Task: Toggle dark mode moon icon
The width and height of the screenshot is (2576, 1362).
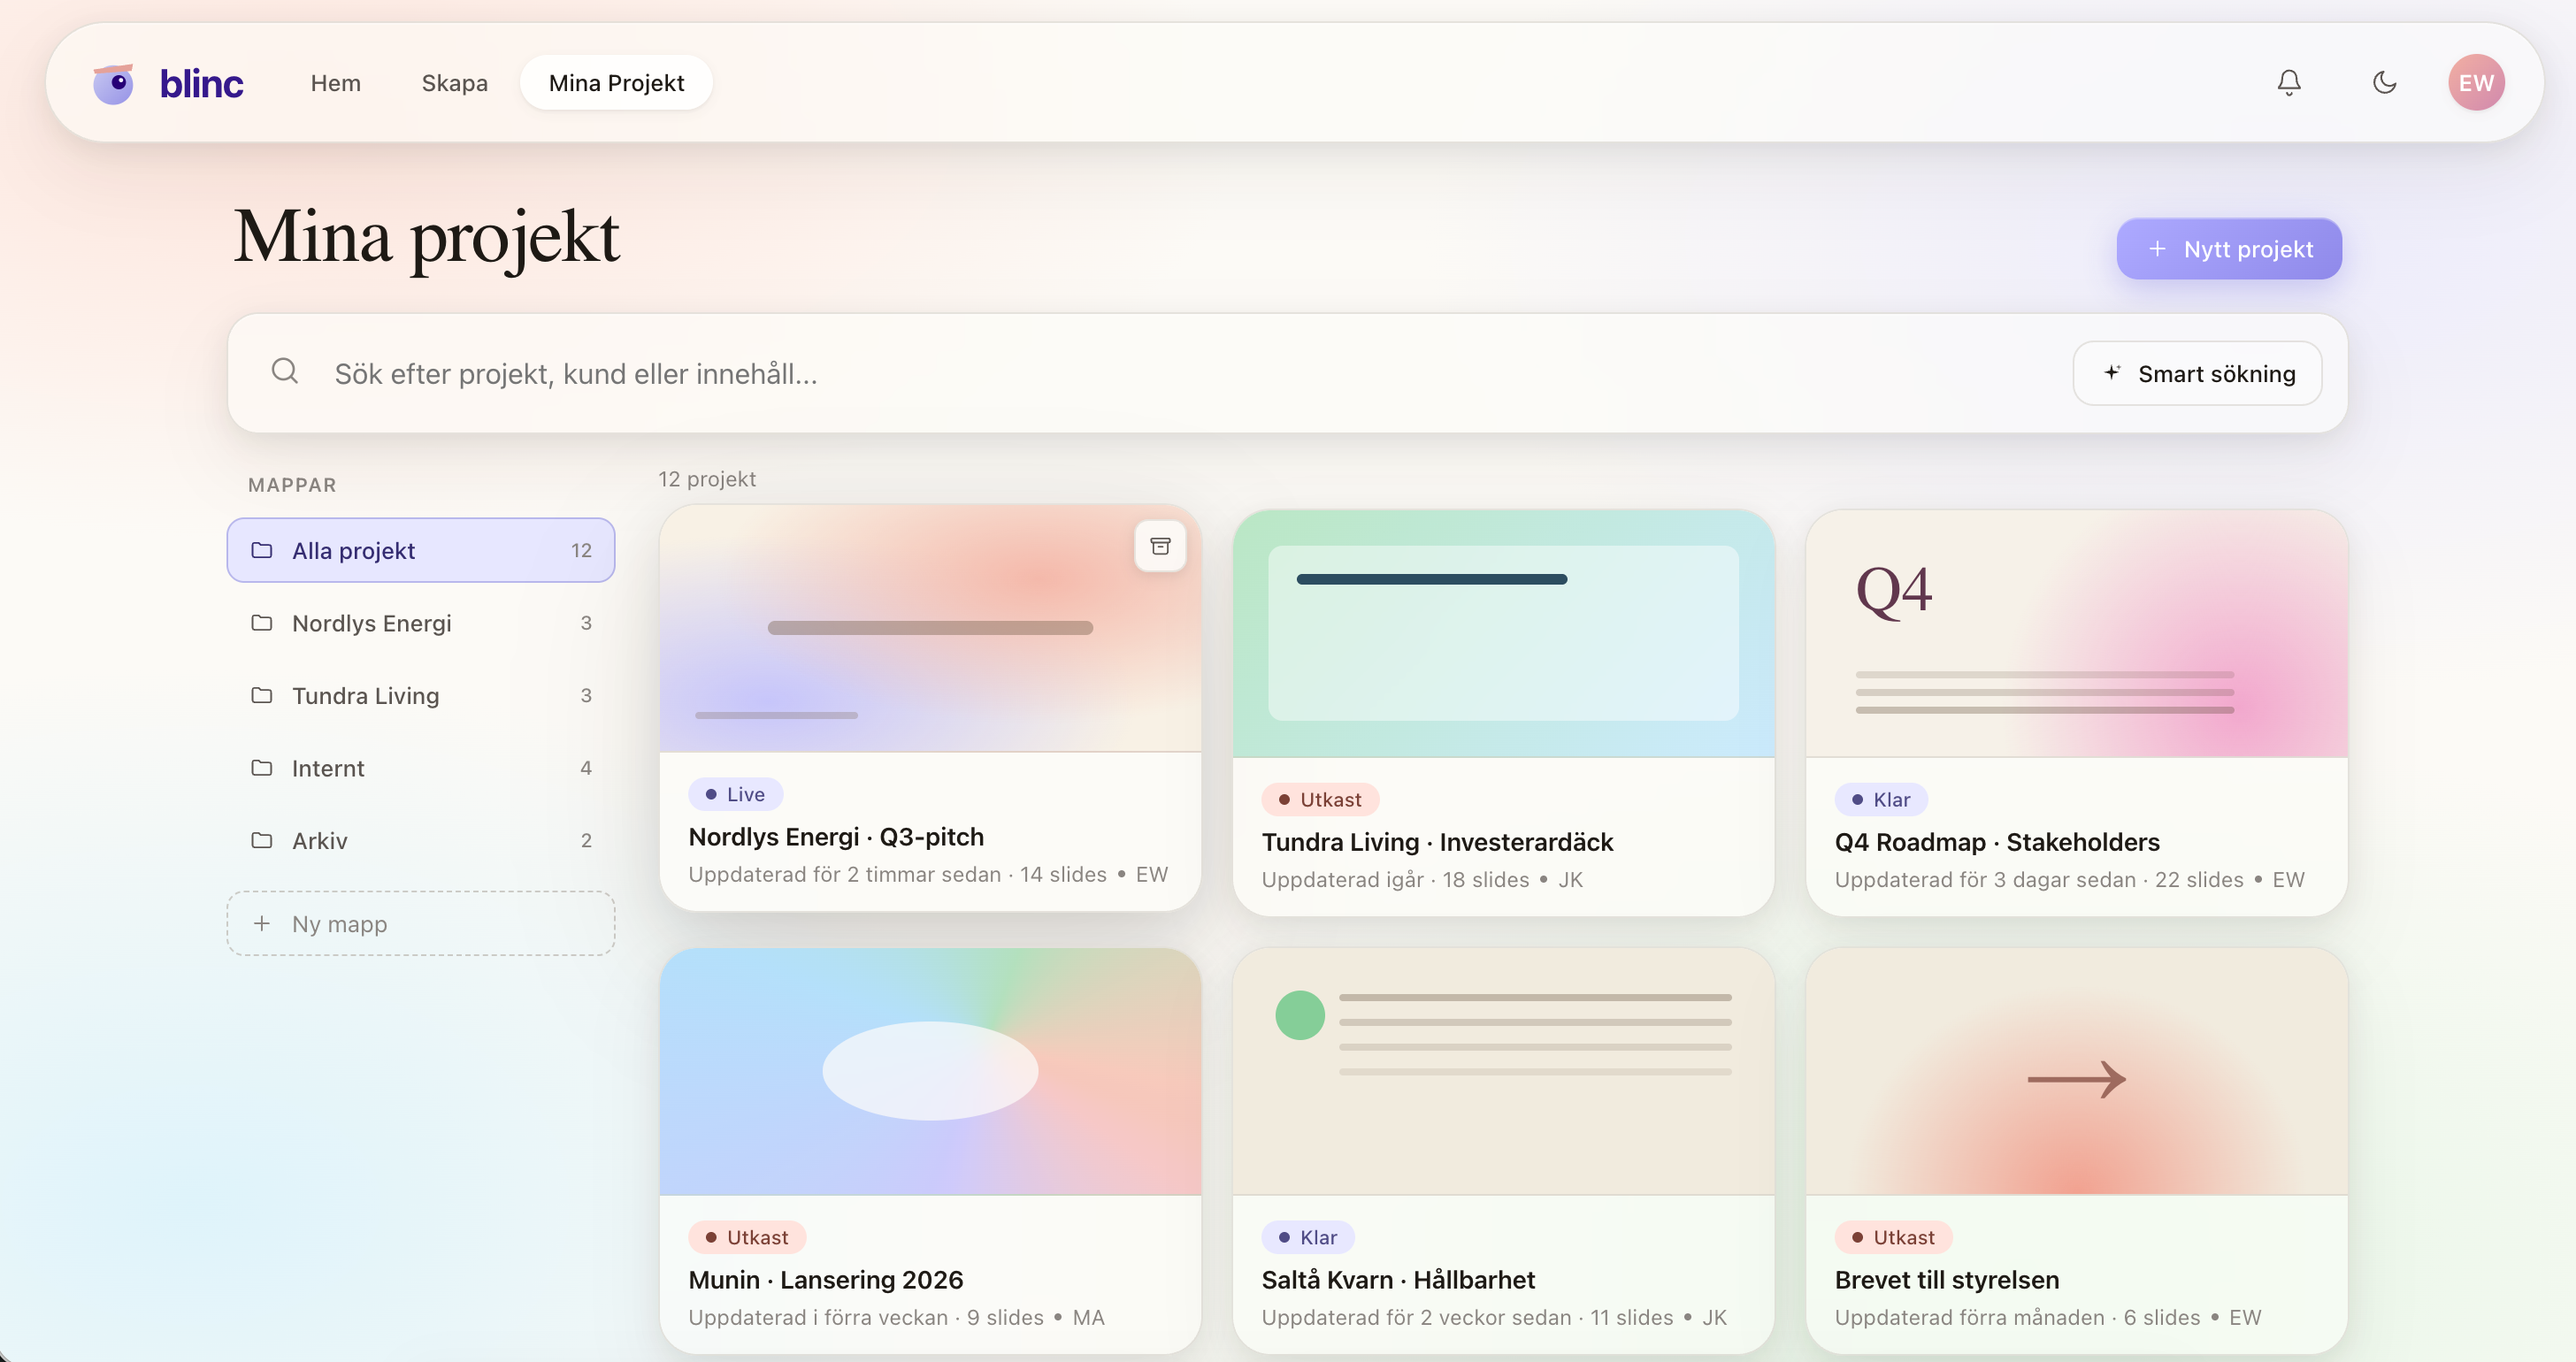Action: click(2385, 82)
